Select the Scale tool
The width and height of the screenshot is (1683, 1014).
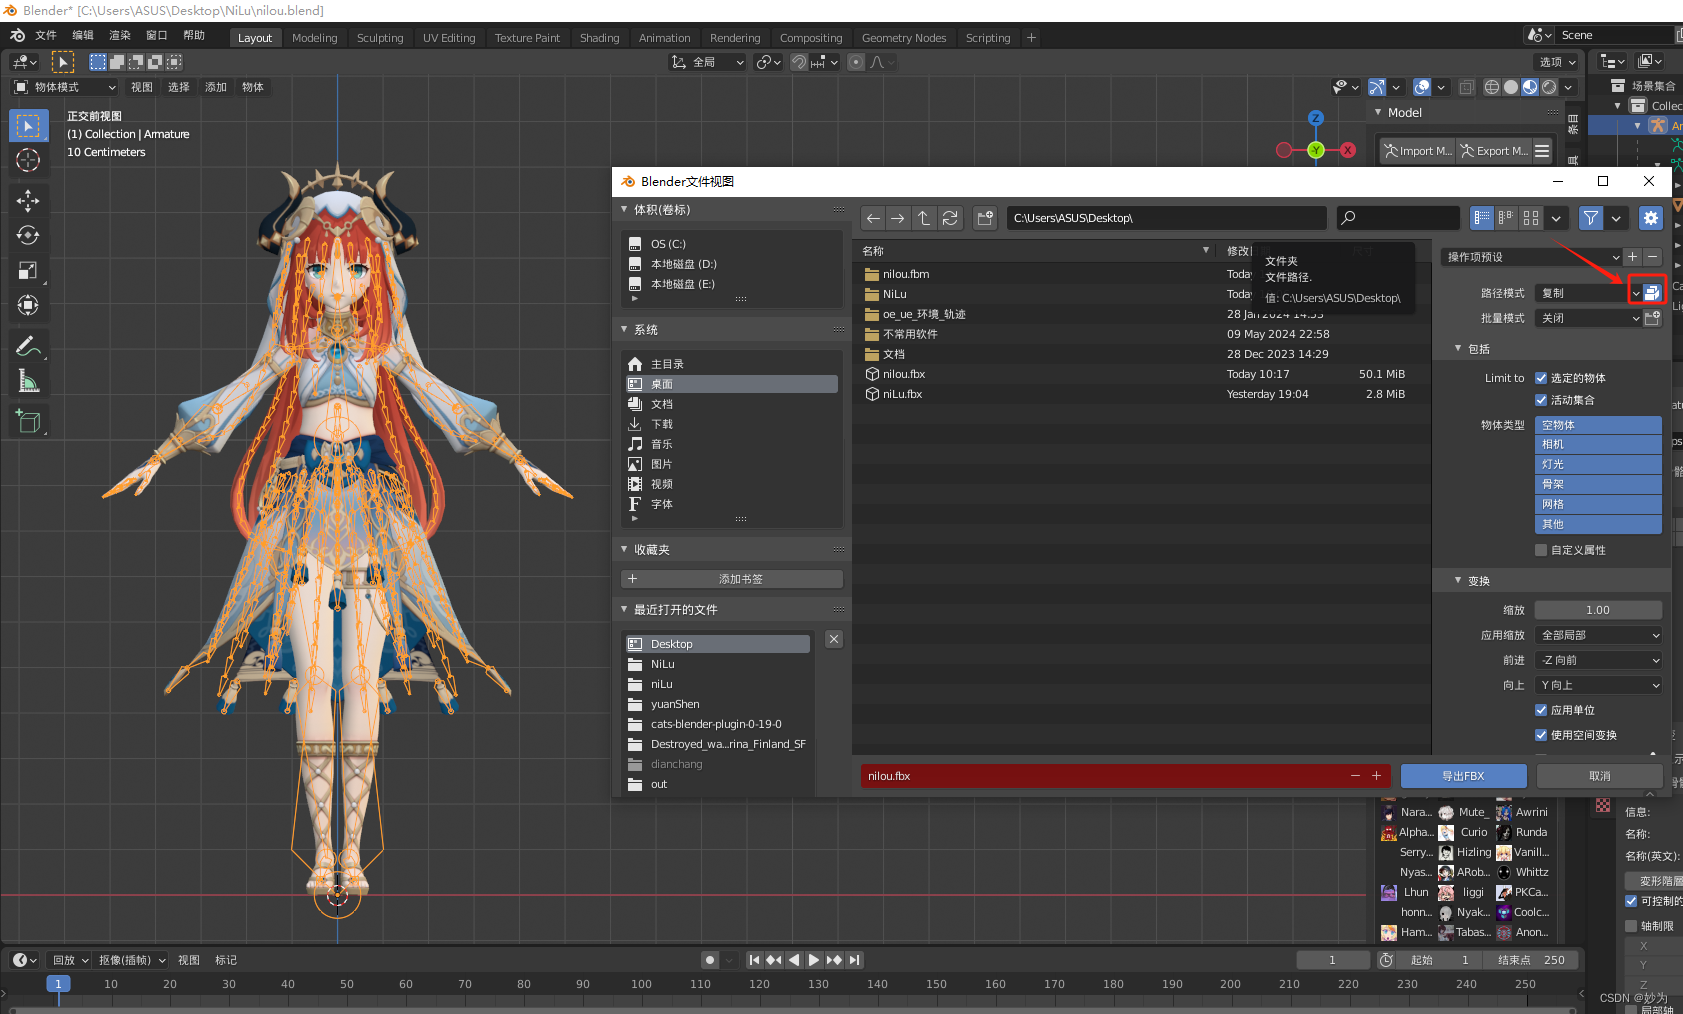tap(28, 271)
